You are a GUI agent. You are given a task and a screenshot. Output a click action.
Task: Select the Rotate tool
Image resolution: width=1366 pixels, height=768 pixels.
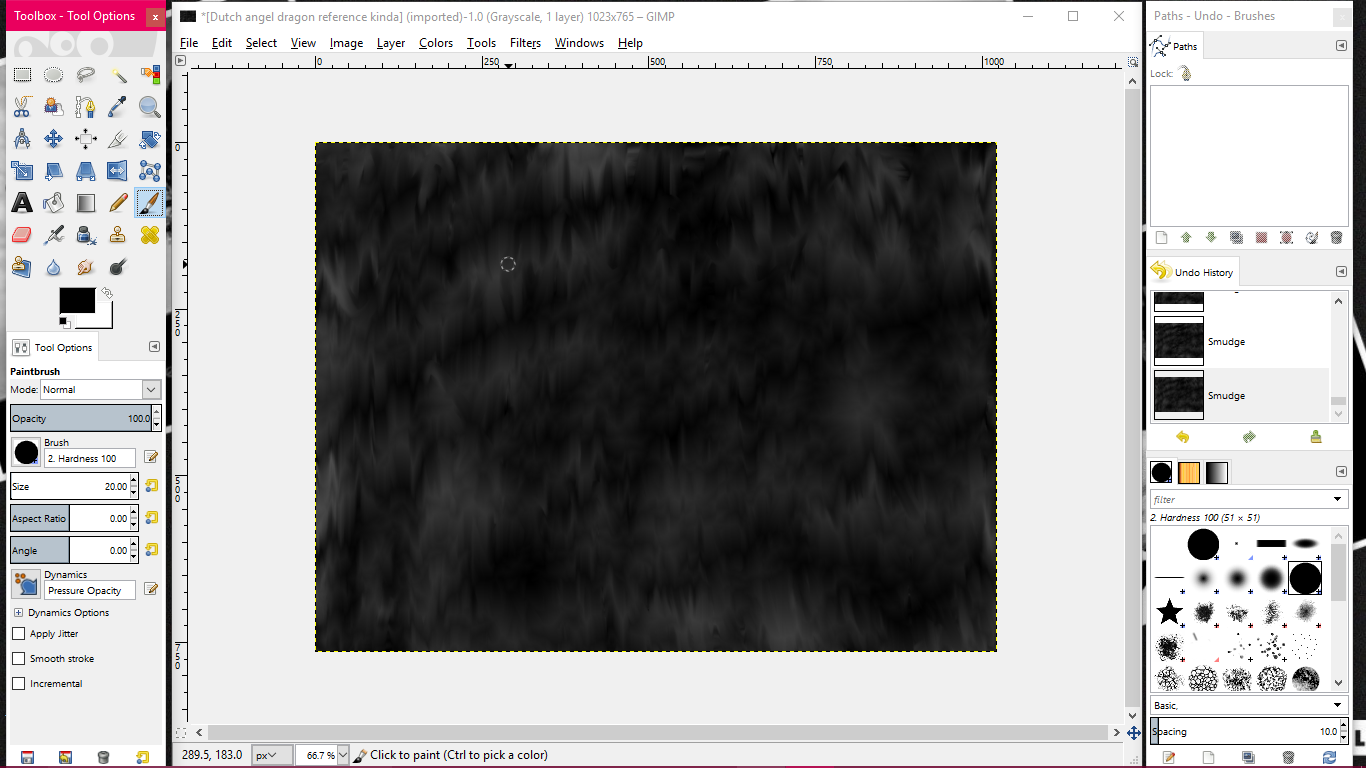point(150,139)
